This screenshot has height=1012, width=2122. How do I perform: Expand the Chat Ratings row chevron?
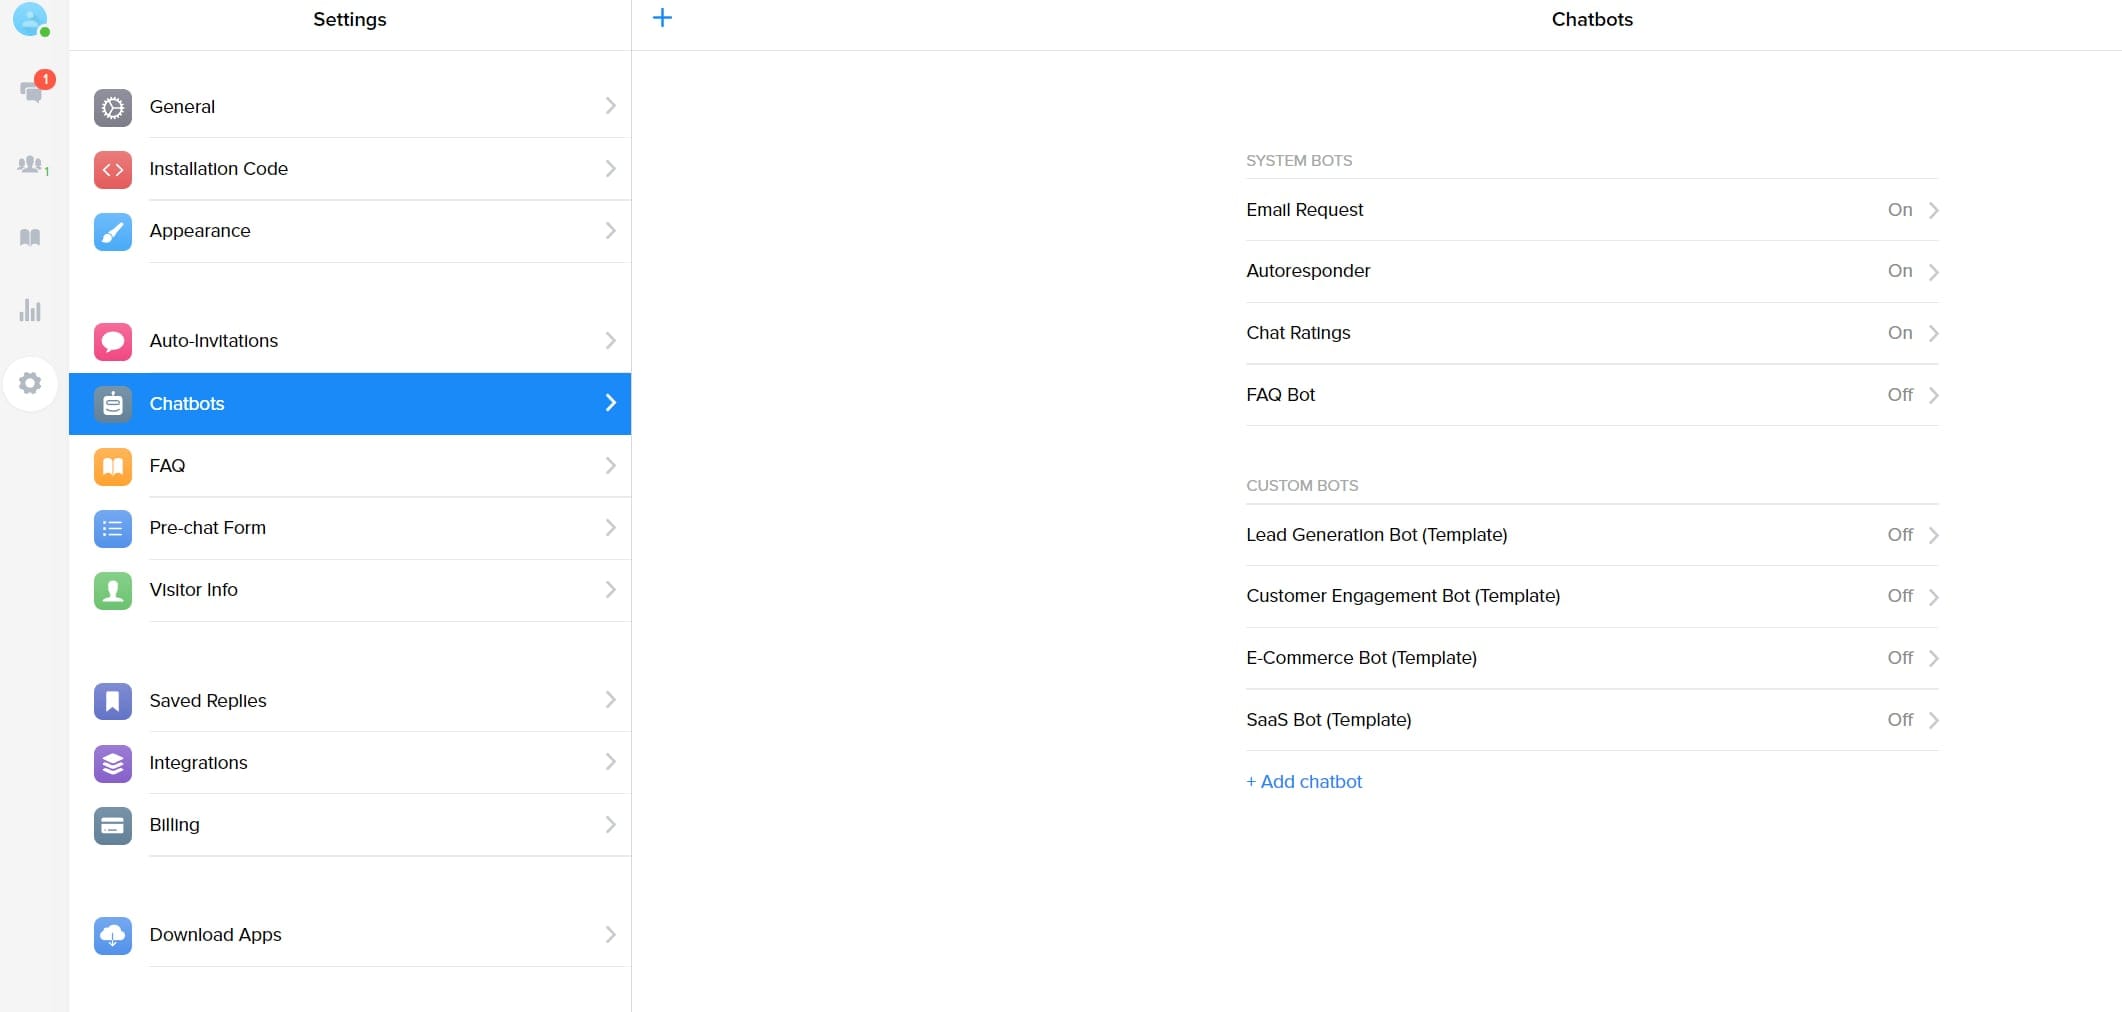coord(1933,333)
